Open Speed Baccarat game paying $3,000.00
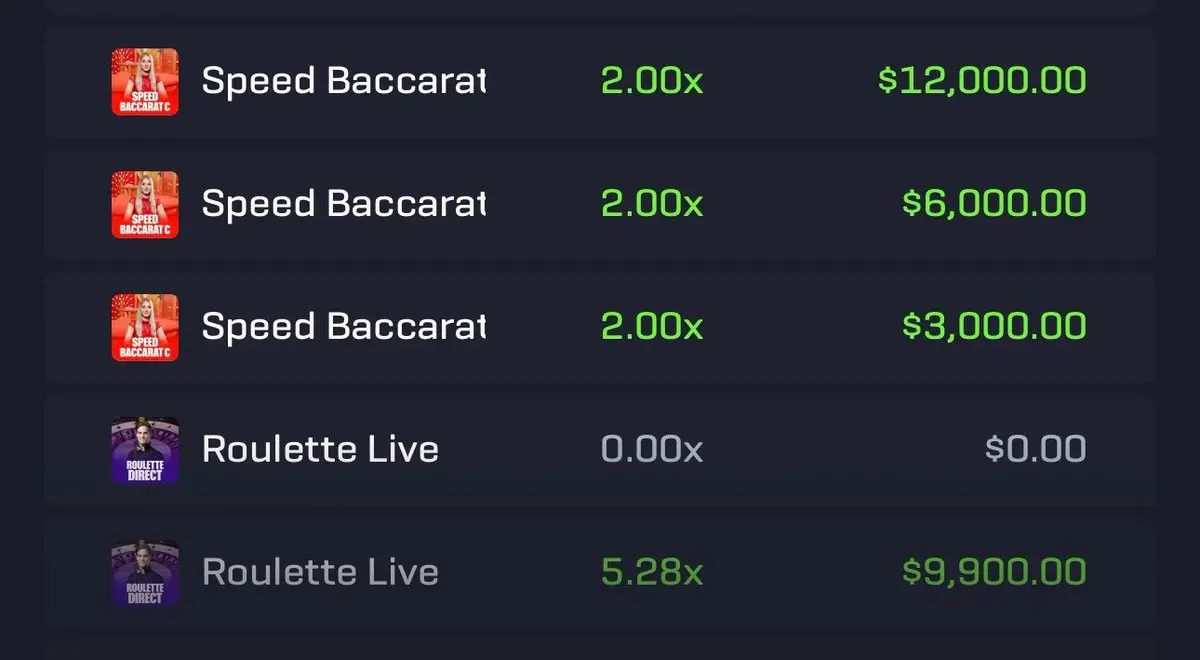1200x660 pixels. tap(344, 327)
